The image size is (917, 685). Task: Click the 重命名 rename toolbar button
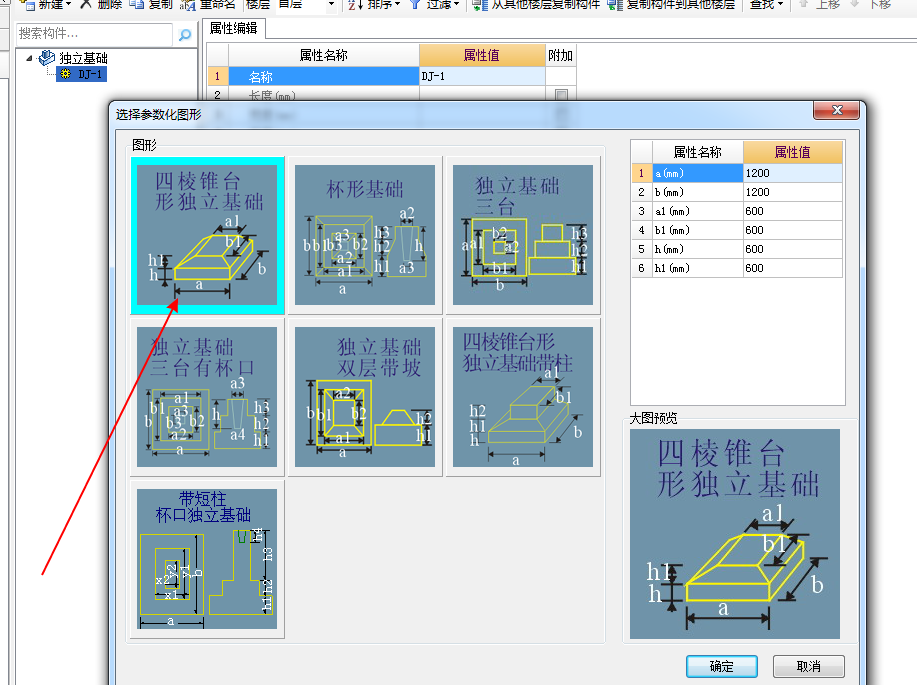coord(208,5)
